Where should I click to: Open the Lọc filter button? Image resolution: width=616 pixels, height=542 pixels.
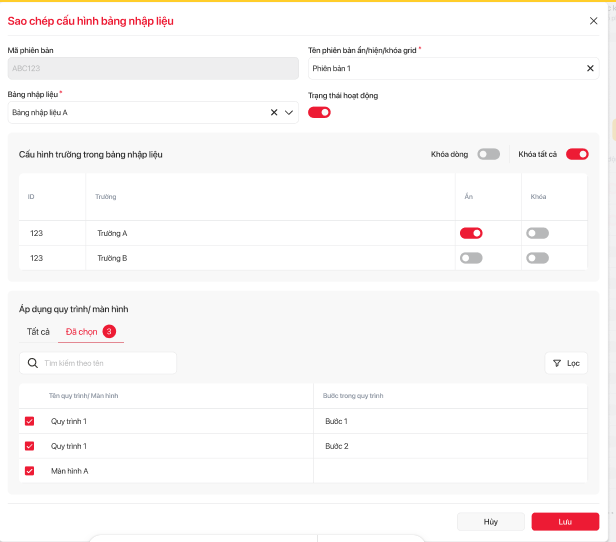tap(566, 363)
